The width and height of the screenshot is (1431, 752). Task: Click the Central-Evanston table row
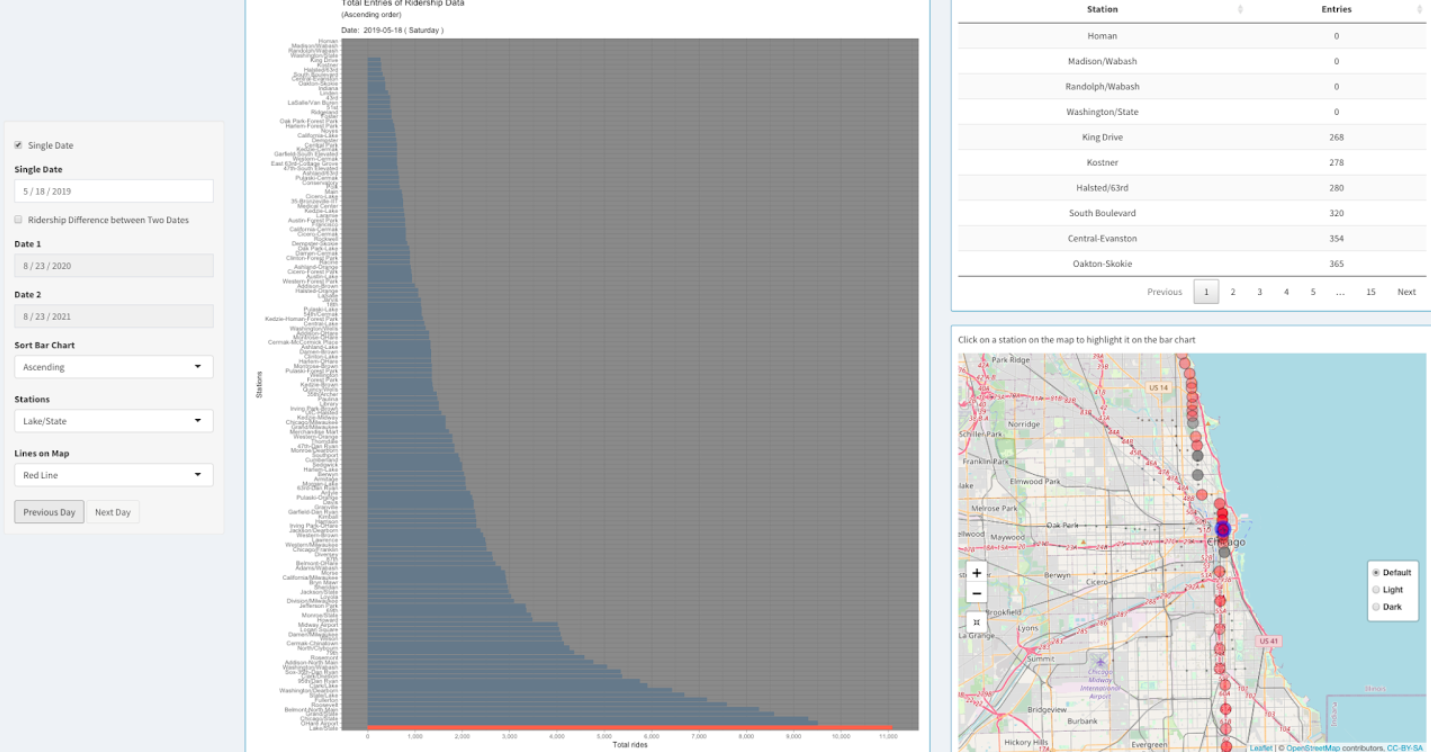1192,238
